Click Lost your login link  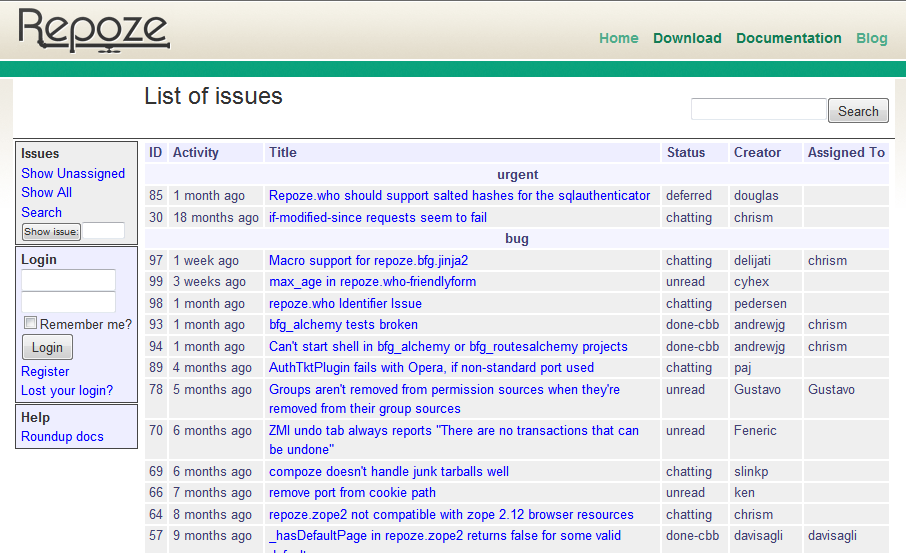67,391
